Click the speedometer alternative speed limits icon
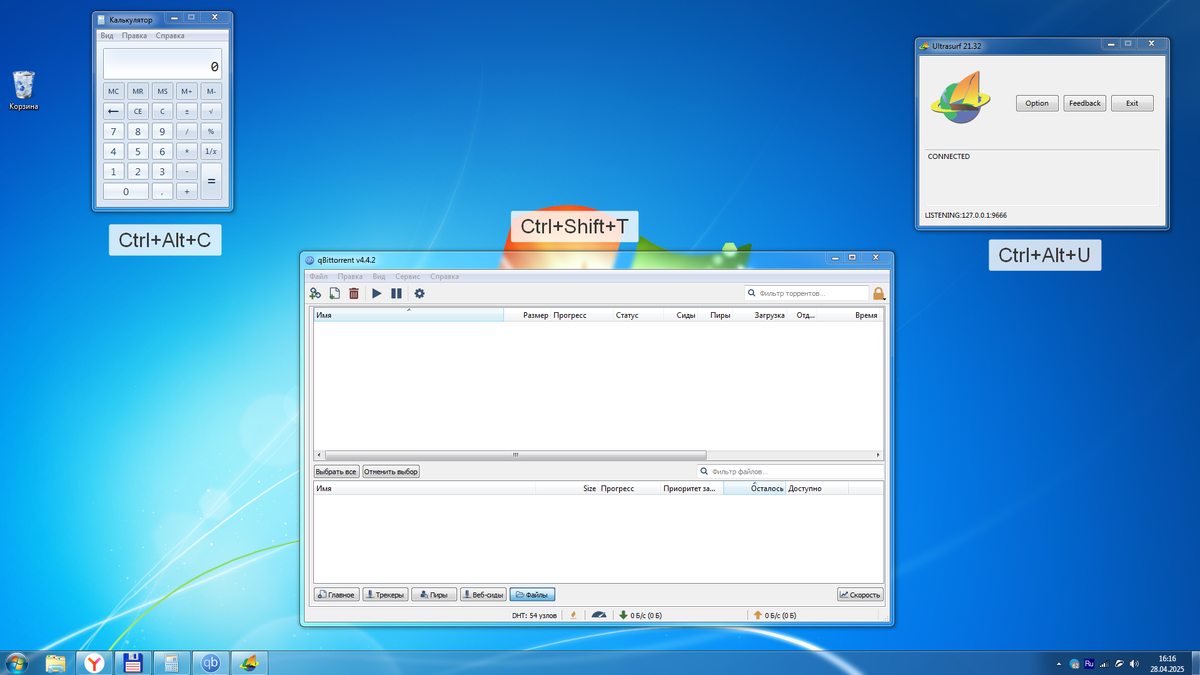 [x=598, y=615]
